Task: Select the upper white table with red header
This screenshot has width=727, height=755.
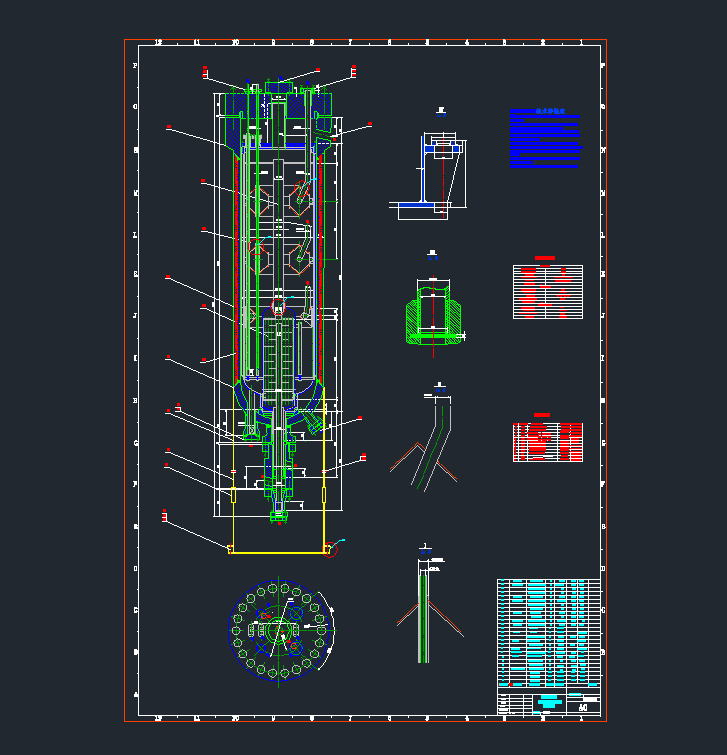Action: (x=547, y=291)
